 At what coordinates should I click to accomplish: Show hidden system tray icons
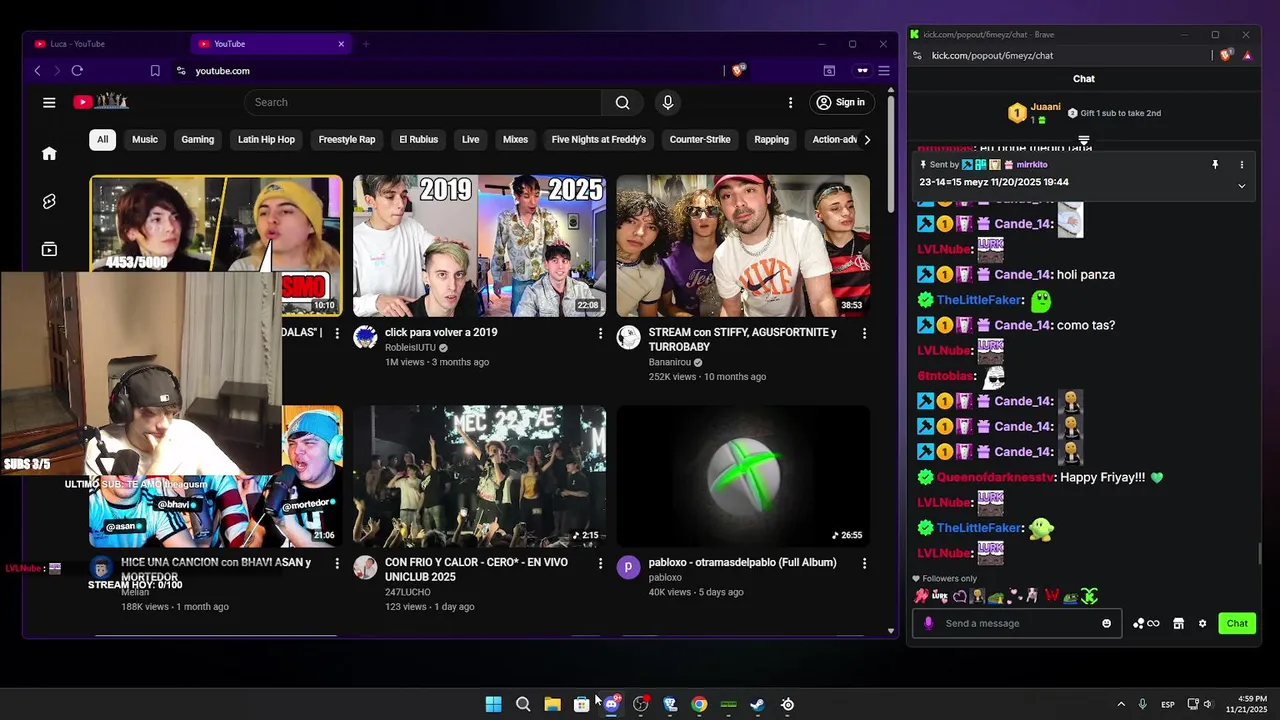pyautogui.click(x=1121, y=704)
